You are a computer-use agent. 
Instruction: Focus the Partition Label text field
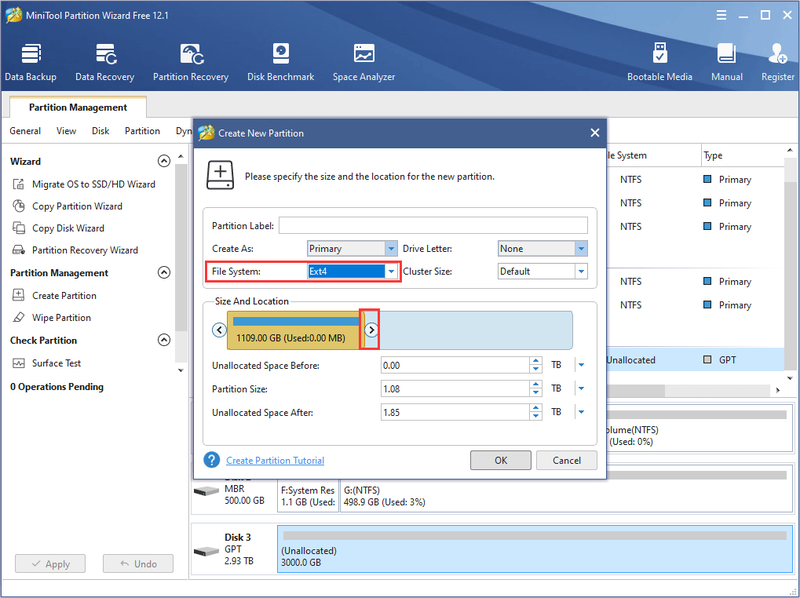click(x=433, y=226)
